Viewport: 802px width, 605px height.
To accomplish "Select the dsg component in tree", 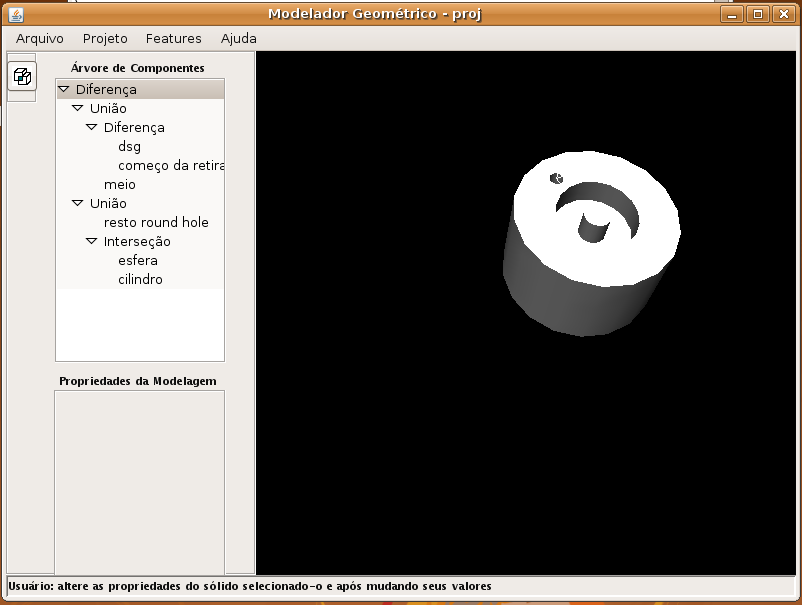I will point(129,146).
